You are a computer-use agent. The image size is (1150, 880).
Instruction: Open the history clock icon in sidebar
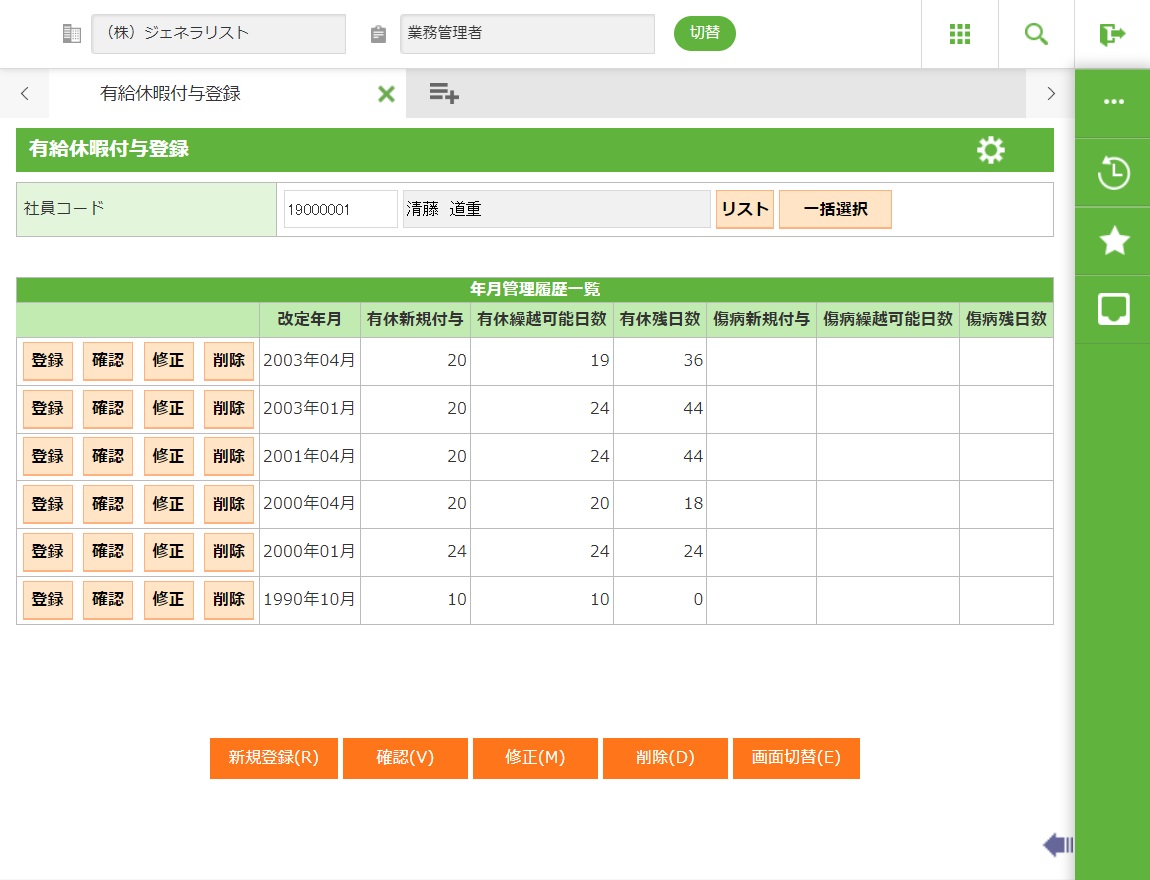click(x=1113, y=173)
